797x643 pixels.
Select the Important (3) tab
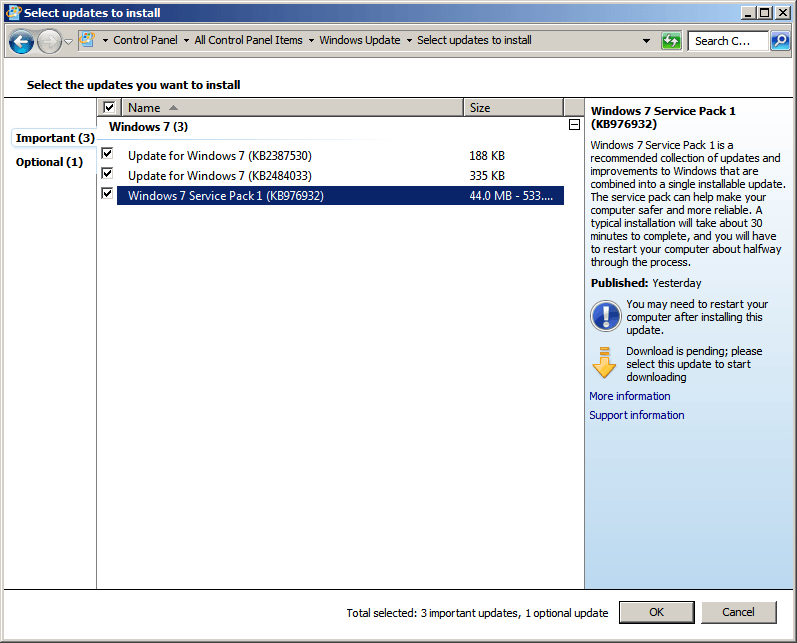pos(55,138)
